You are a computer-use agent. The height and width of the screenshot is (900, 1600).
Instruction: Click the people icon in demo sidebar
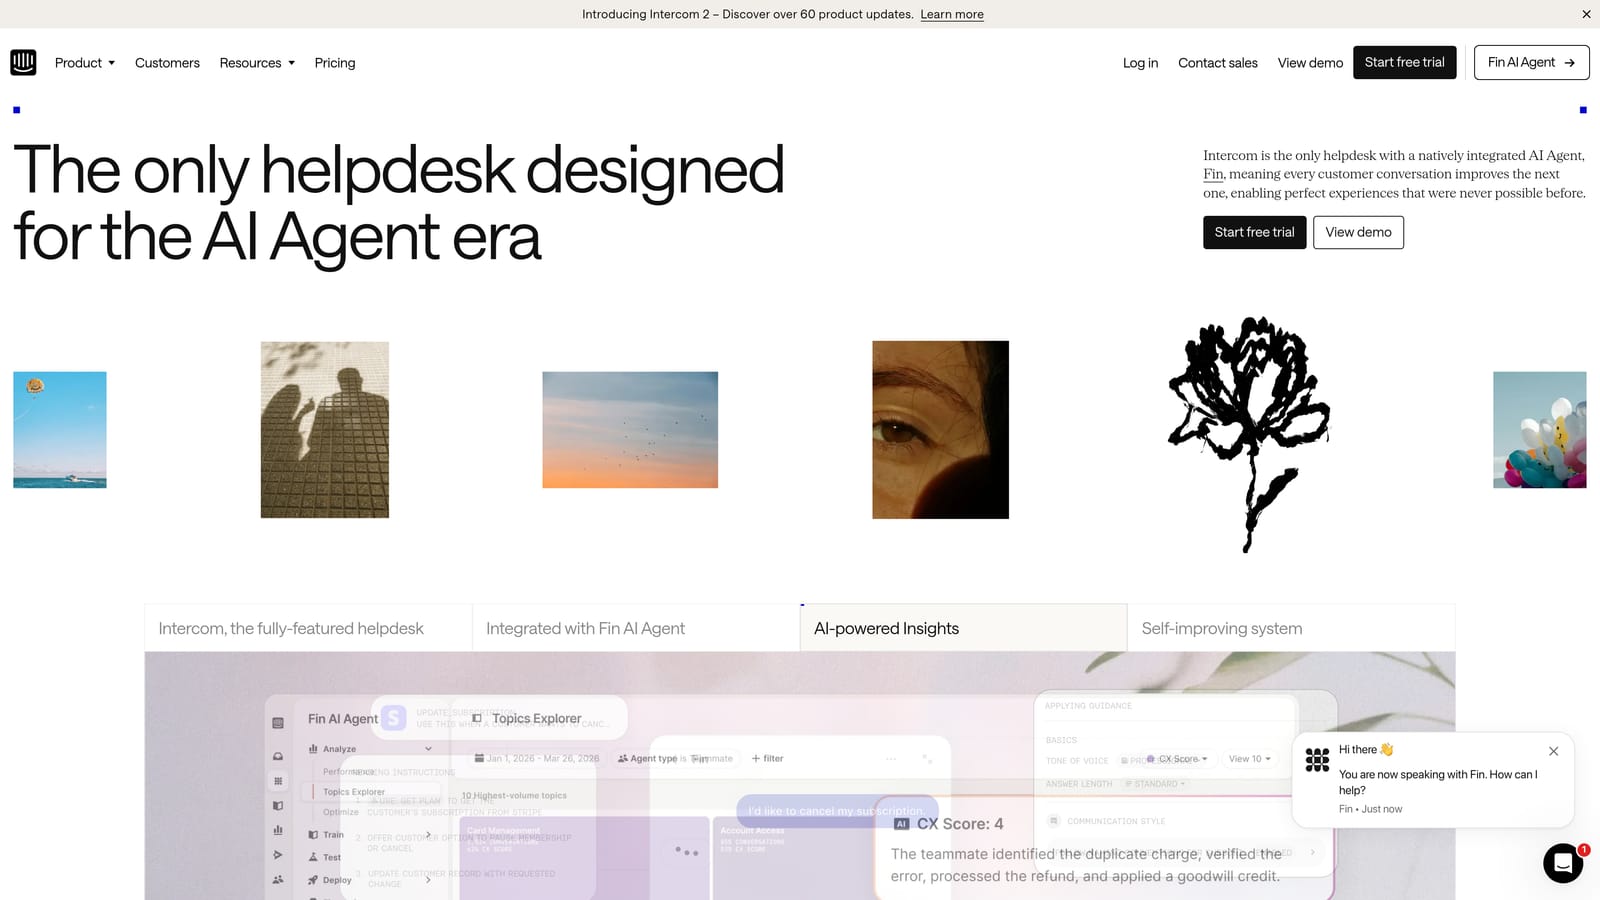[278, 880]
